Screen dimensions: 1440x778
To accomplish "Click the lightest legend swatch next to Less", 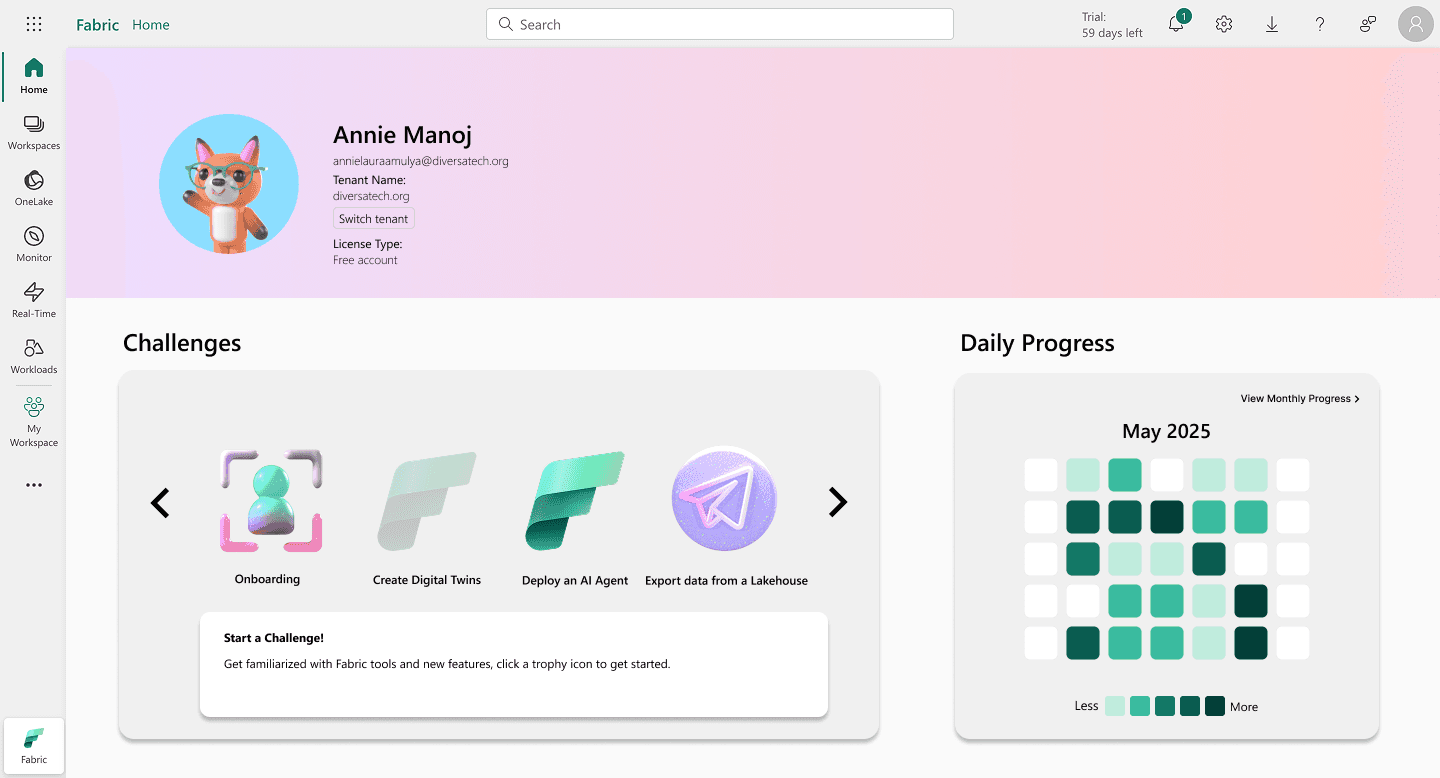I will click(x=1115, y=706).
